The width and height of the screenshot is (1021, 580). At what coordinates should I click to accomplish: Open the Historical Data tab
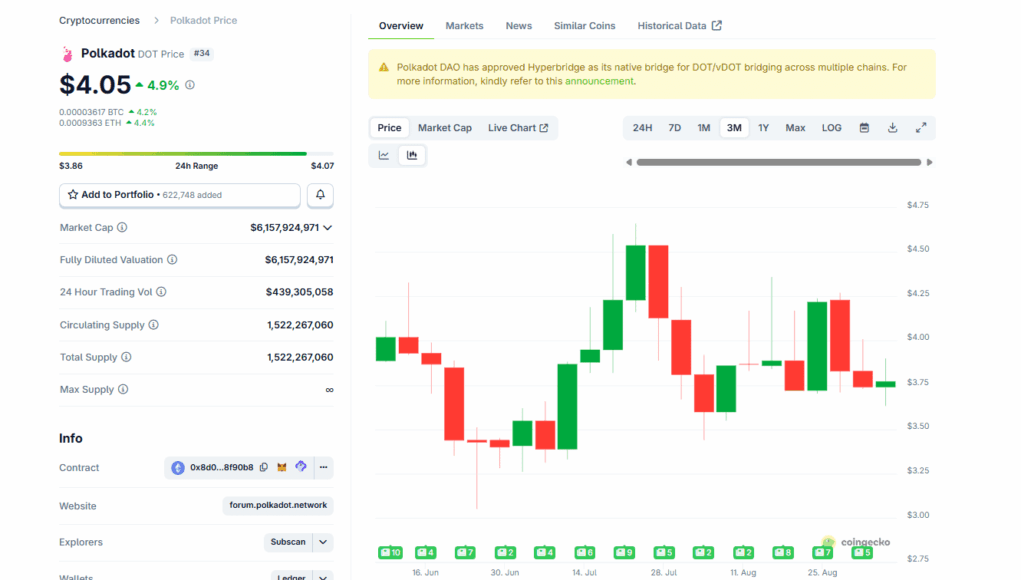(680, 26)
